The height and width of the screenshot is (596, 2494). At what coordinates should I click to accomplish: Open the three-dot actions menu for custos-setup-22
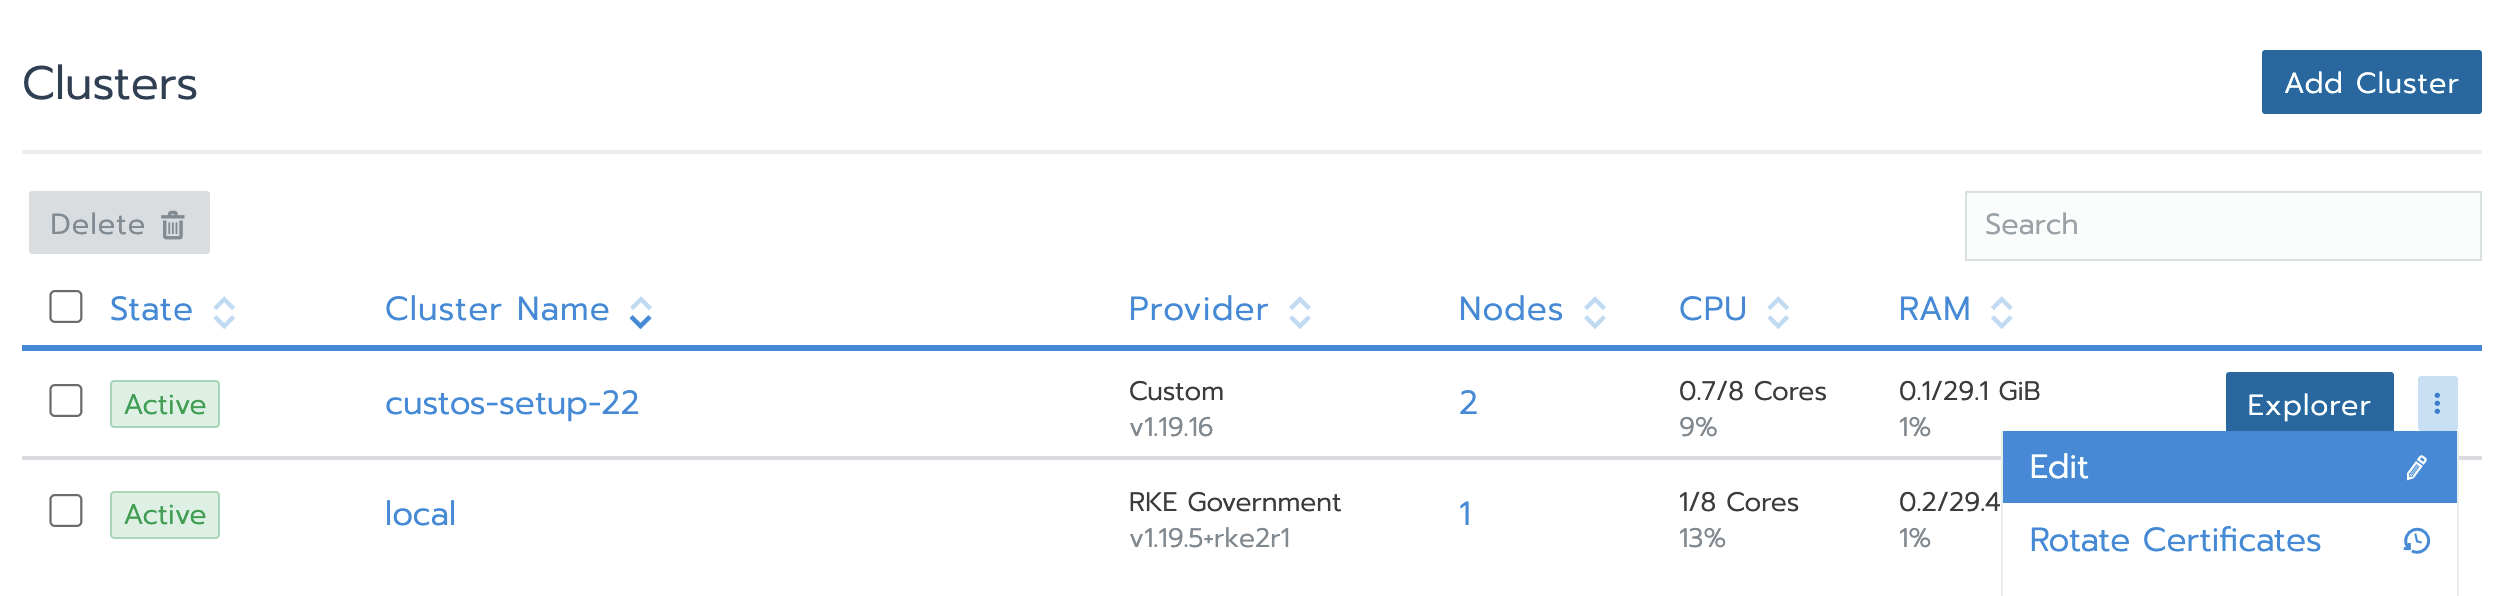(x=2437, y=403)
